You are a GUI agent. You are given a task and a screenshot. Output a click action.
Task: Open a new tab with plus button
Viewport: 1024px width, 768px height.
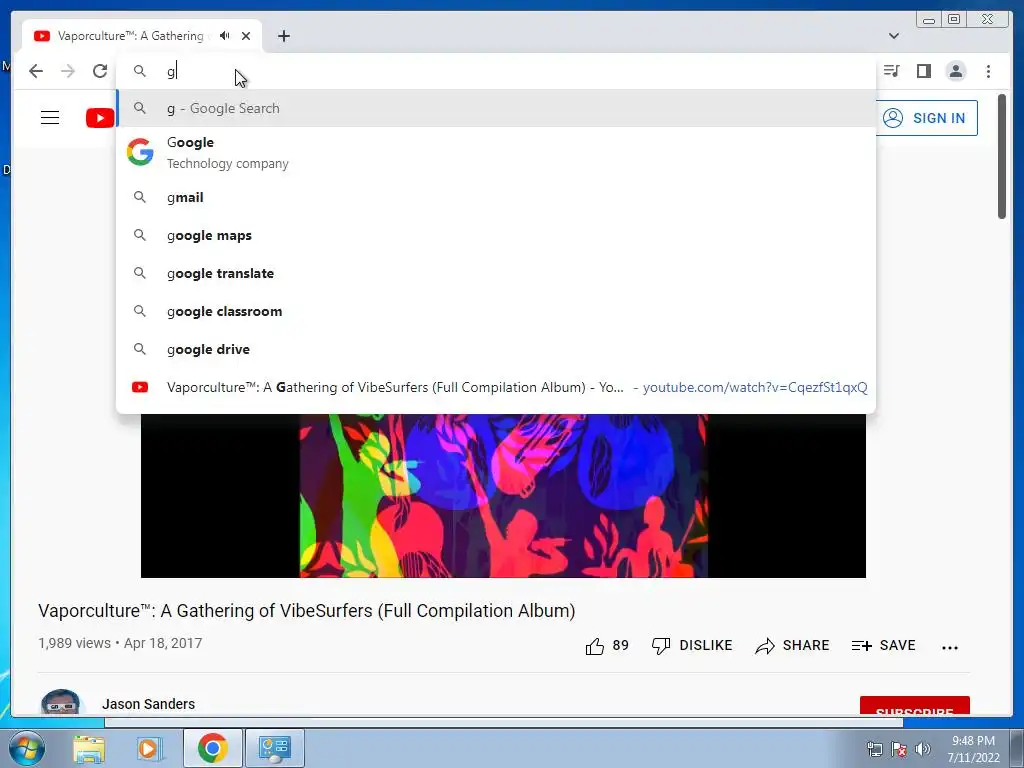[283, 36]
